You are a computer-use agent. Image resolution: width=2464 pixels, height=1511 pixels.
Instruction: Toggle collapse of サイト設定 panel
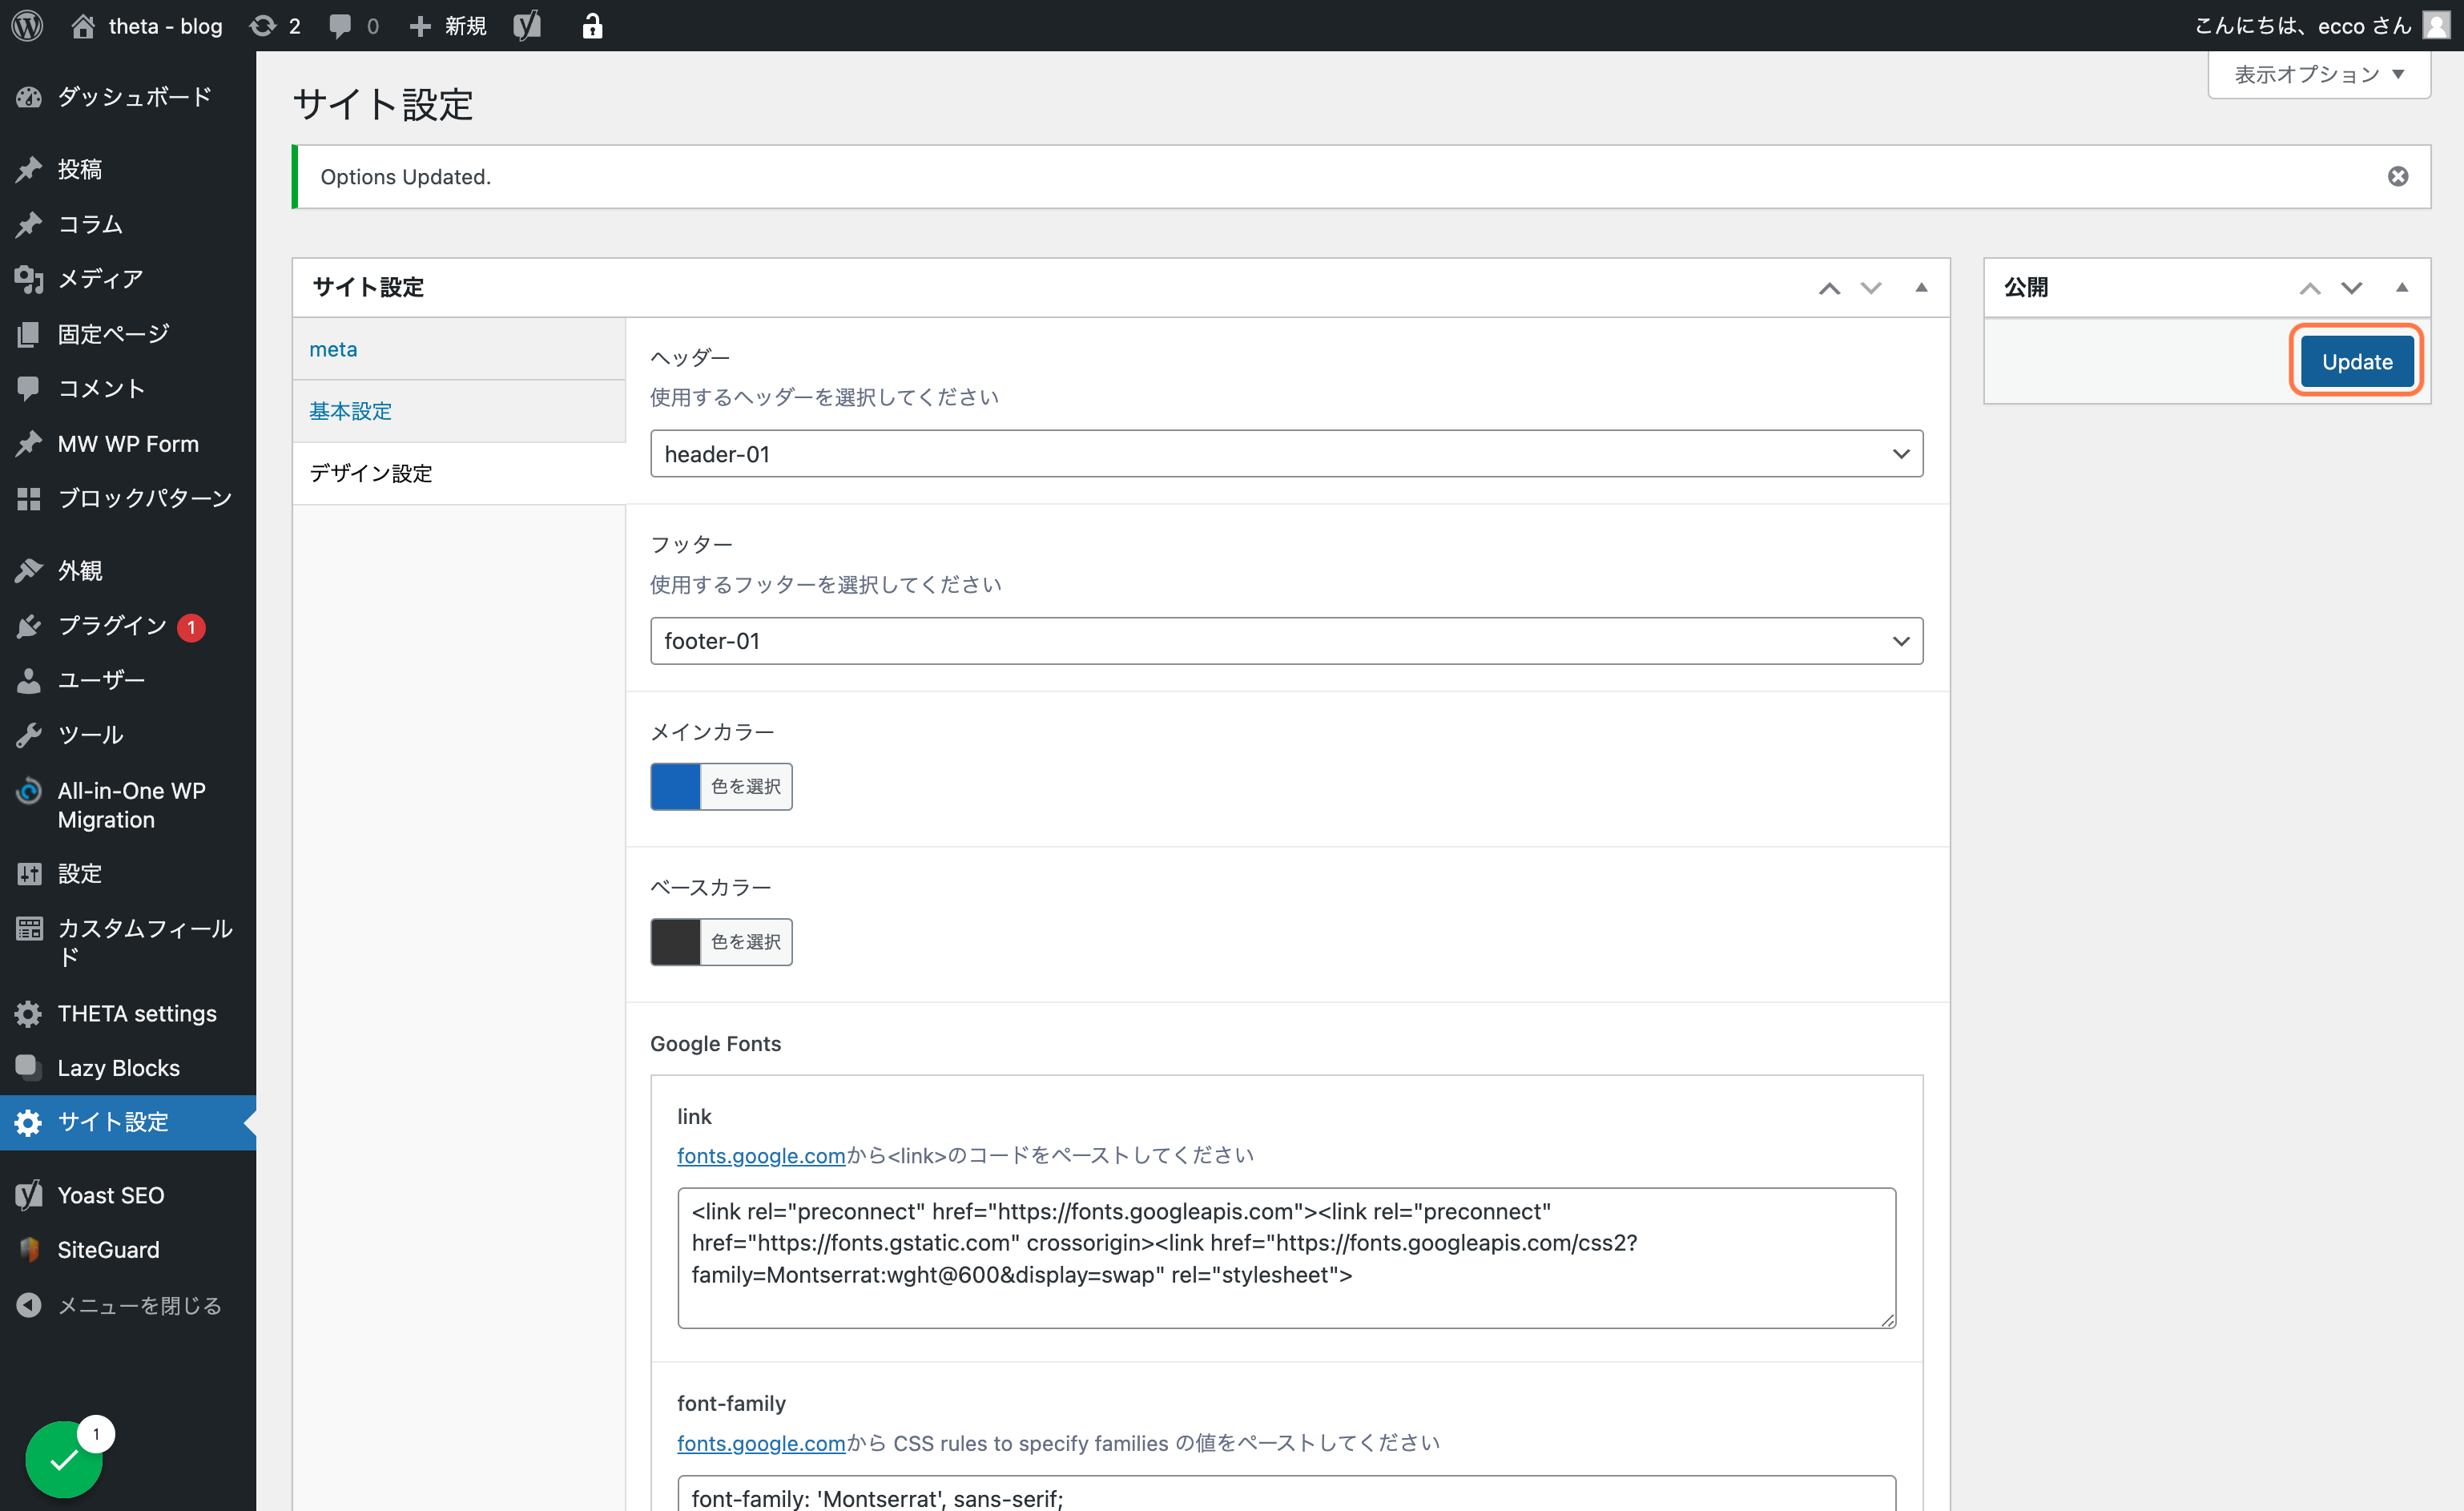click(1921, 288)
